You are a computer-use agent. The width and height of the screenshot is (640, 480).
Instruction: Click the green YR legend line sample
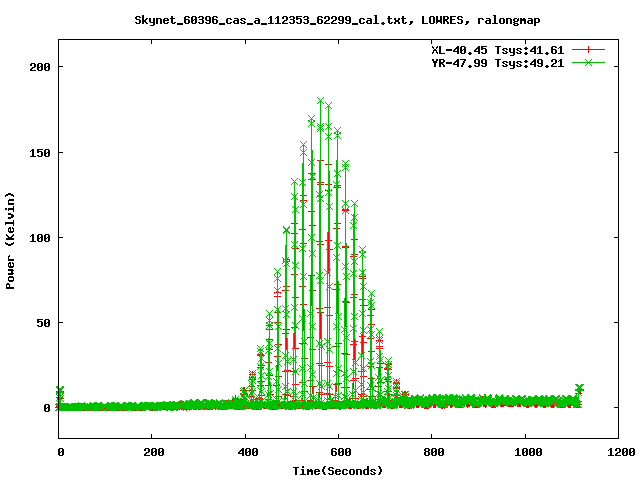(x=588, y=62)
